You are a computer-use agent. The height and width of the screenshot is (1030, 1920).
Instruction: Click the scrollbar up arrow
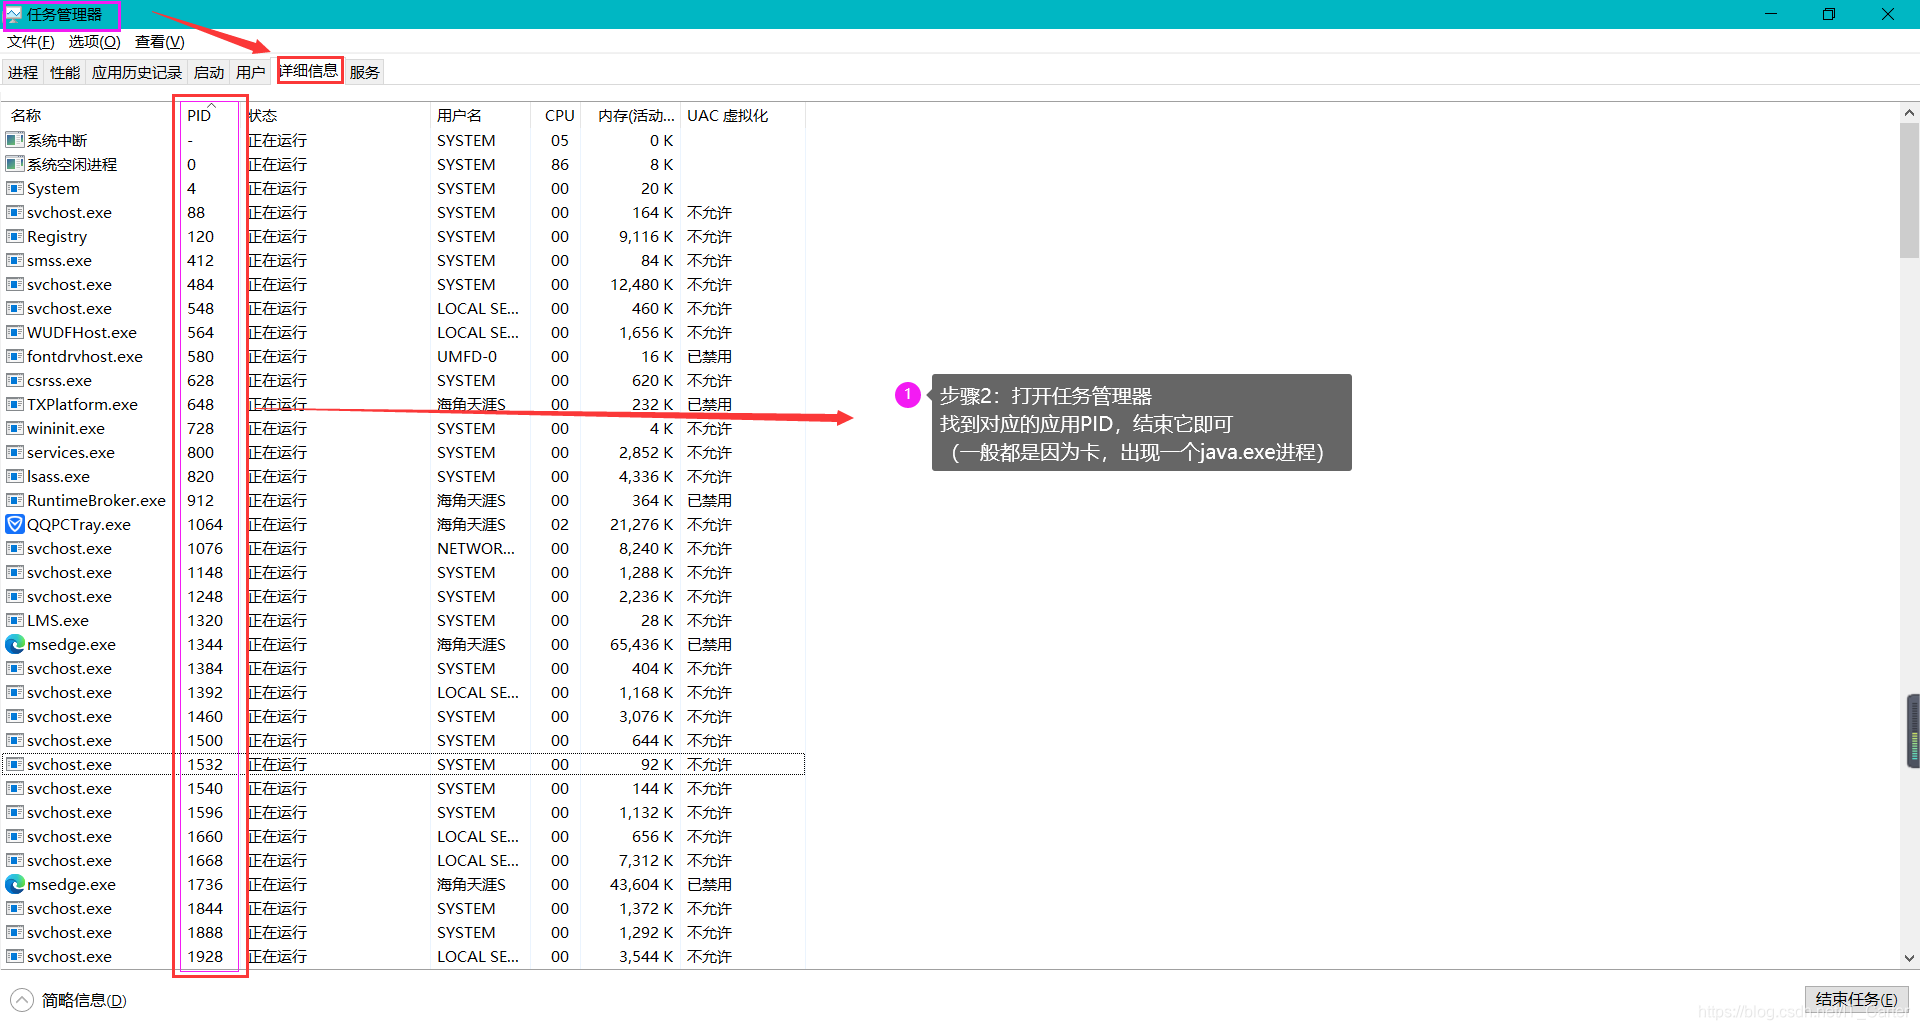1909,113
